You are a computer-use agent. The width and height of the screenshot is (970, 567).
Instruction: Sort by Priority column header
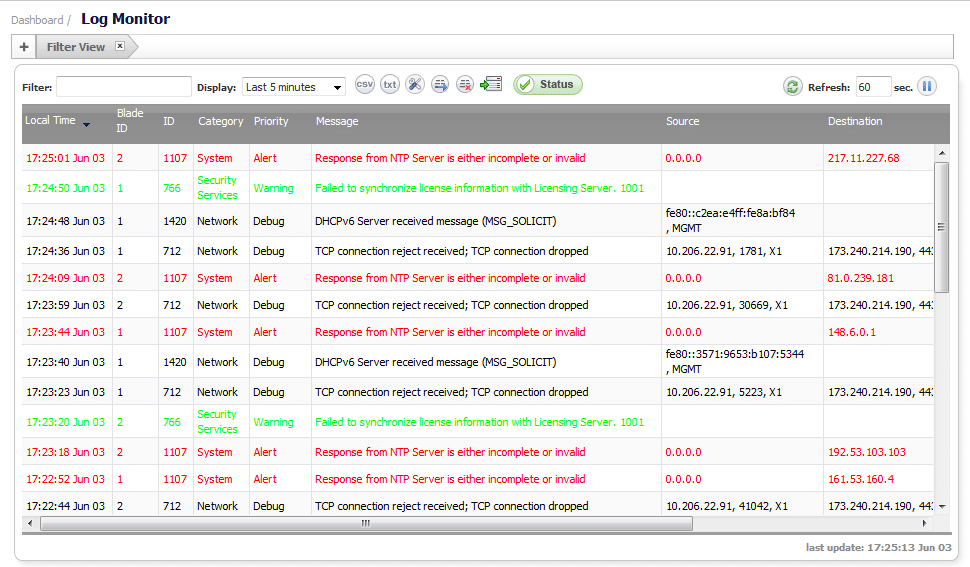[x=271, y=121]
